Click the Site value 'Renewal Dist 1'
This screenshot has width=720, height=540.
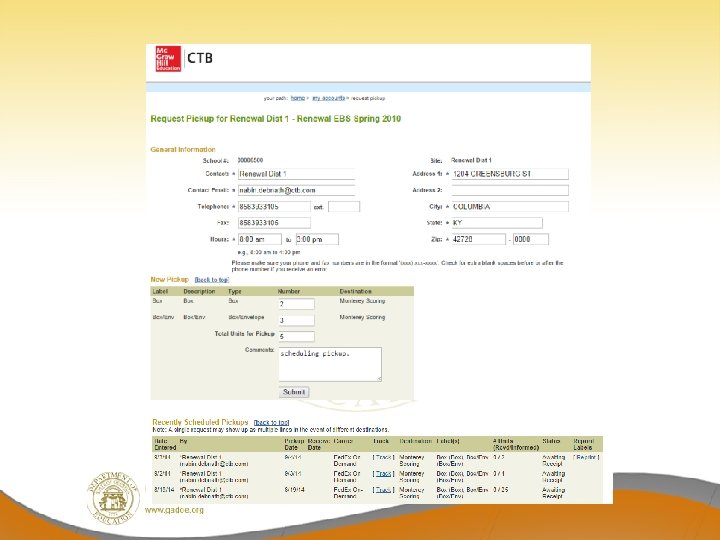[471, 160]
